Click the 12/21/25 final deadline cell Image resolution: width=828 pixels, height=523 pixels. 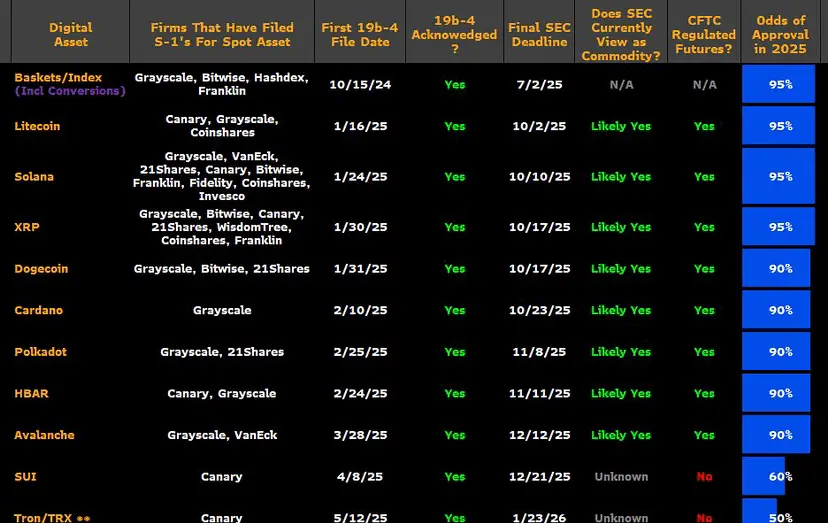click(539, 477)
